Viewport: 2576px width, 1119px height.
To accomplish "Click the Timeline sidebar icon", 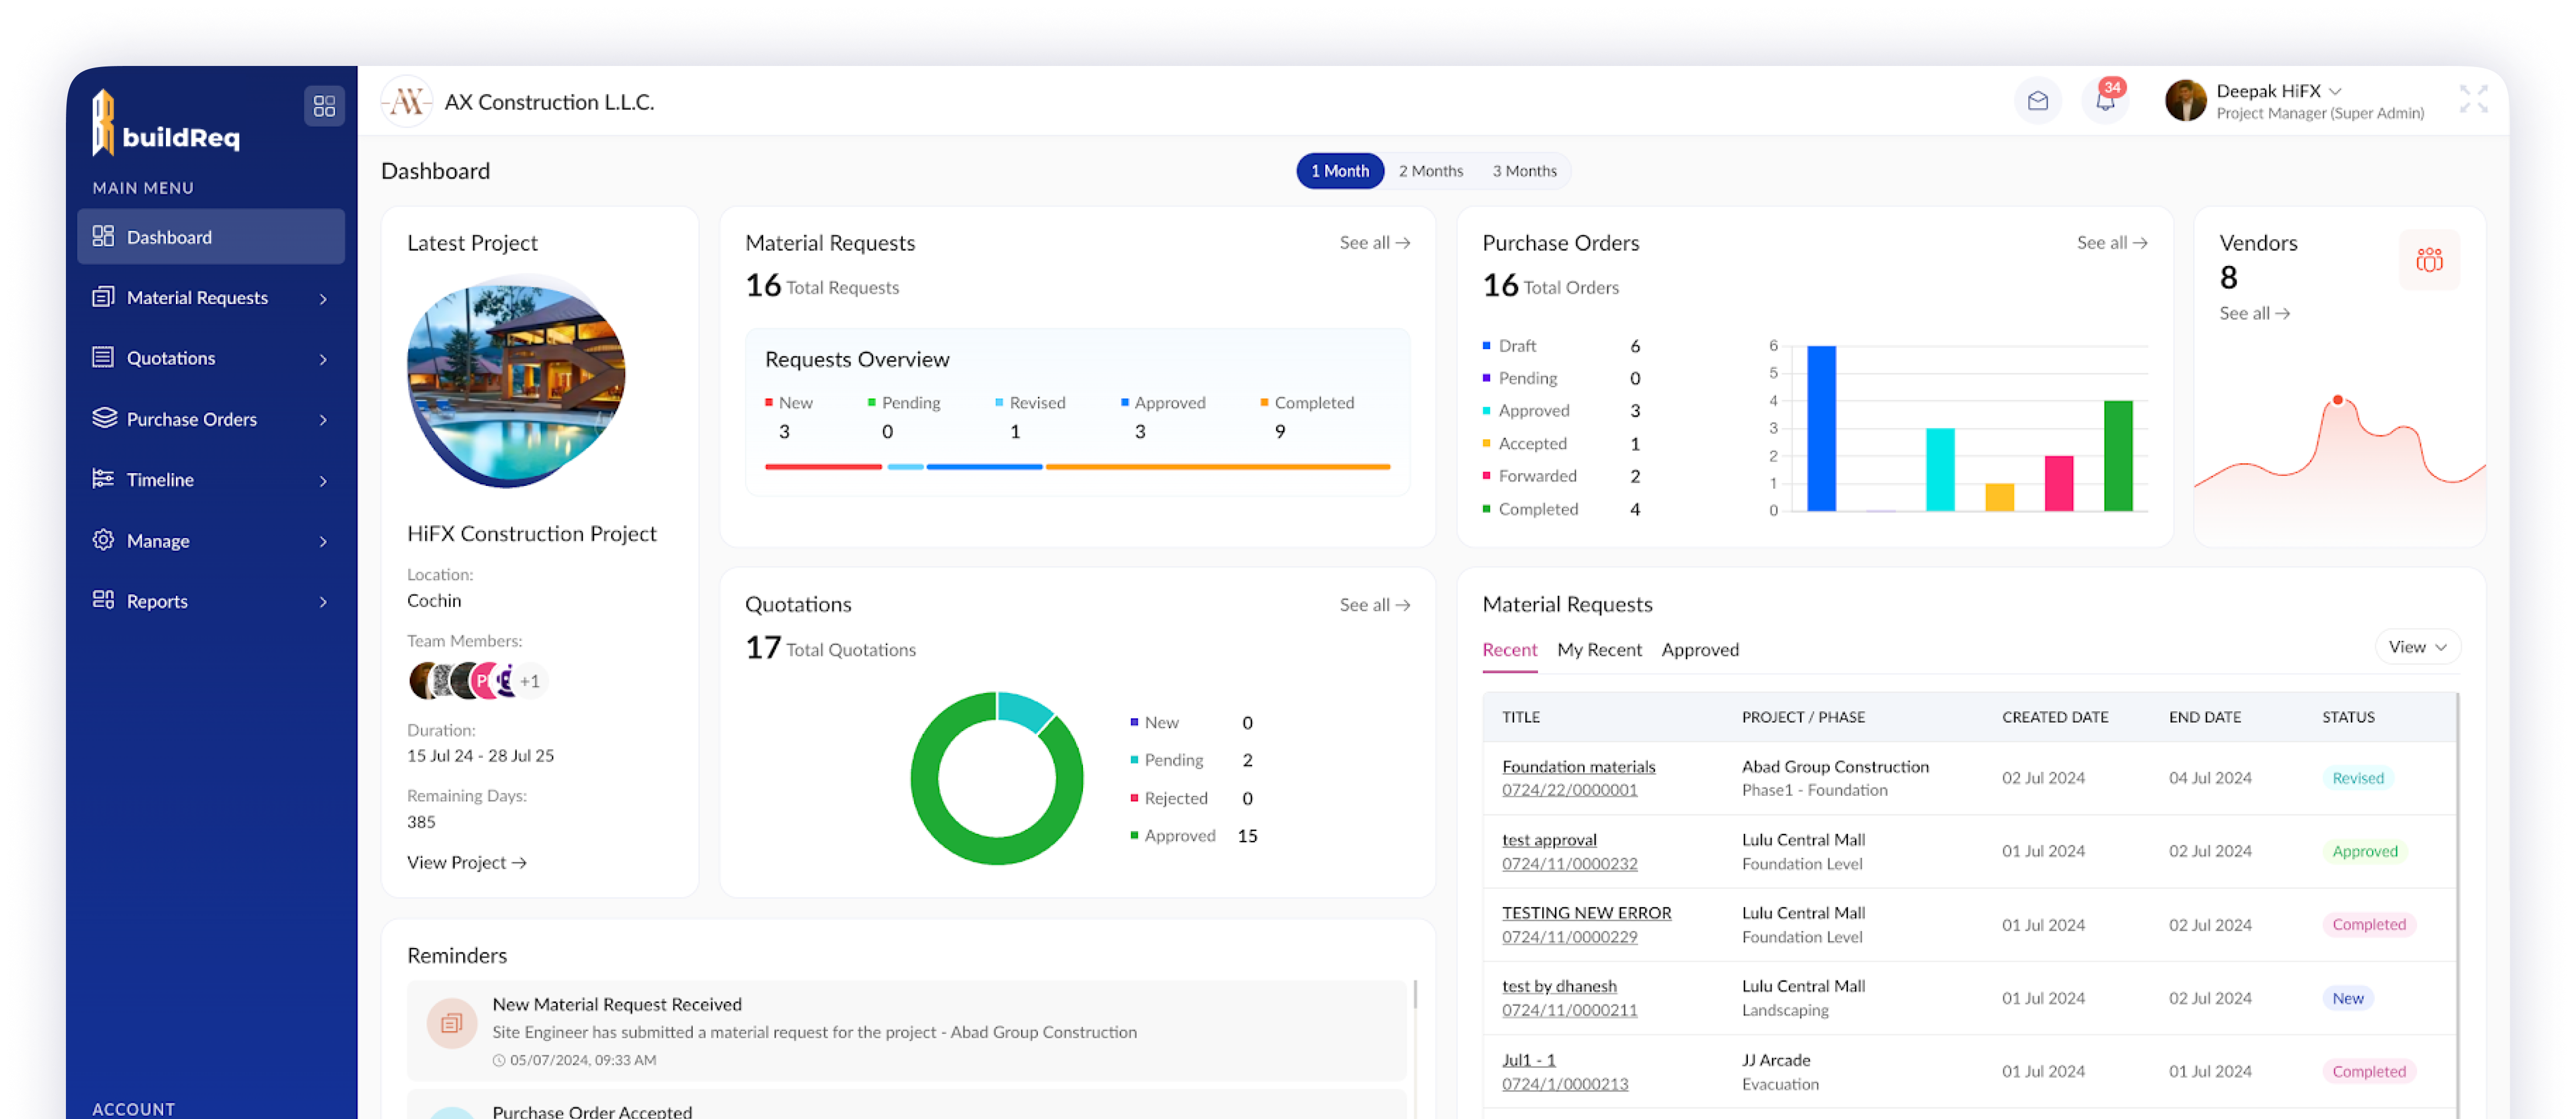I will pyautogui.click(x=104, y=479).
